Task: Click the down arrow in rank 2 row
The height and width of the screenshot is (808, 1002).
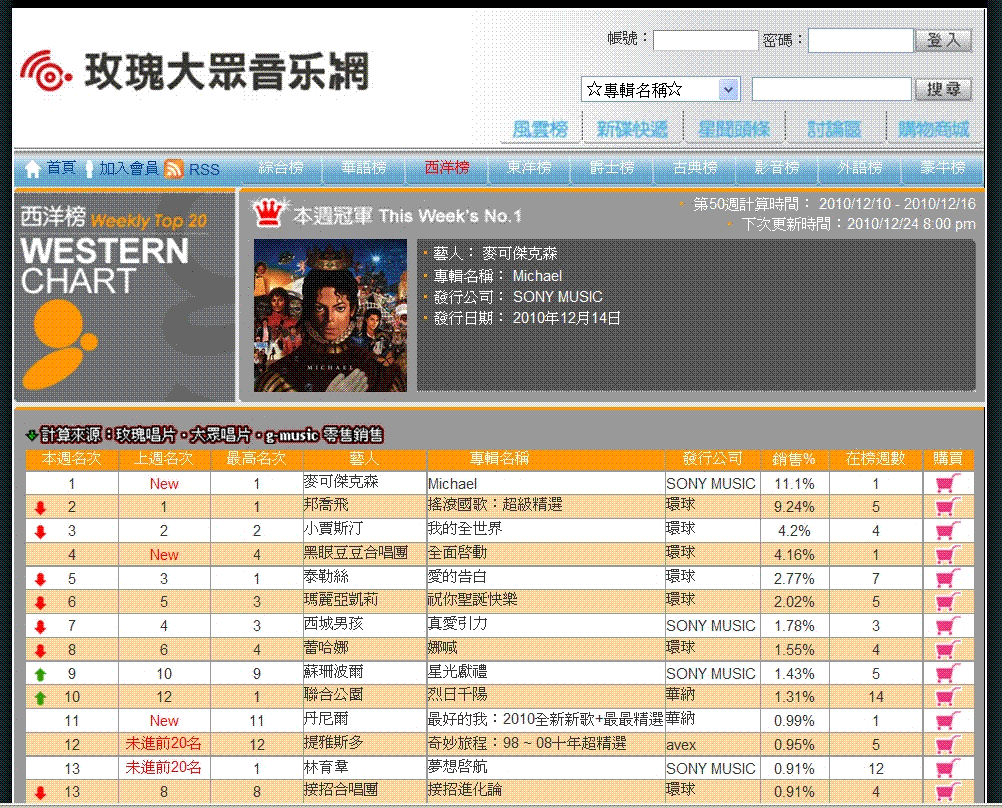Action: pos(40,508)
